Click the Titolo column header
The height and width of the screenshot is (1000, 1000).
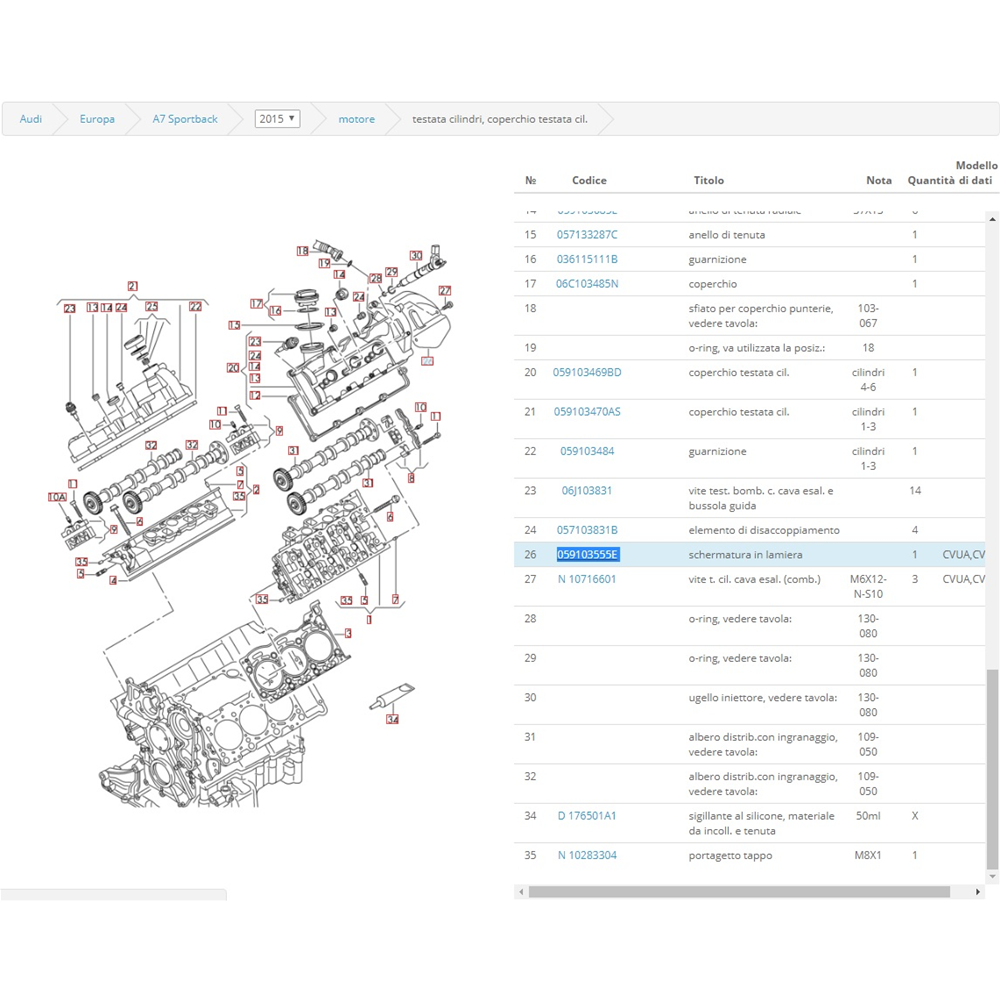pos(709,180)
